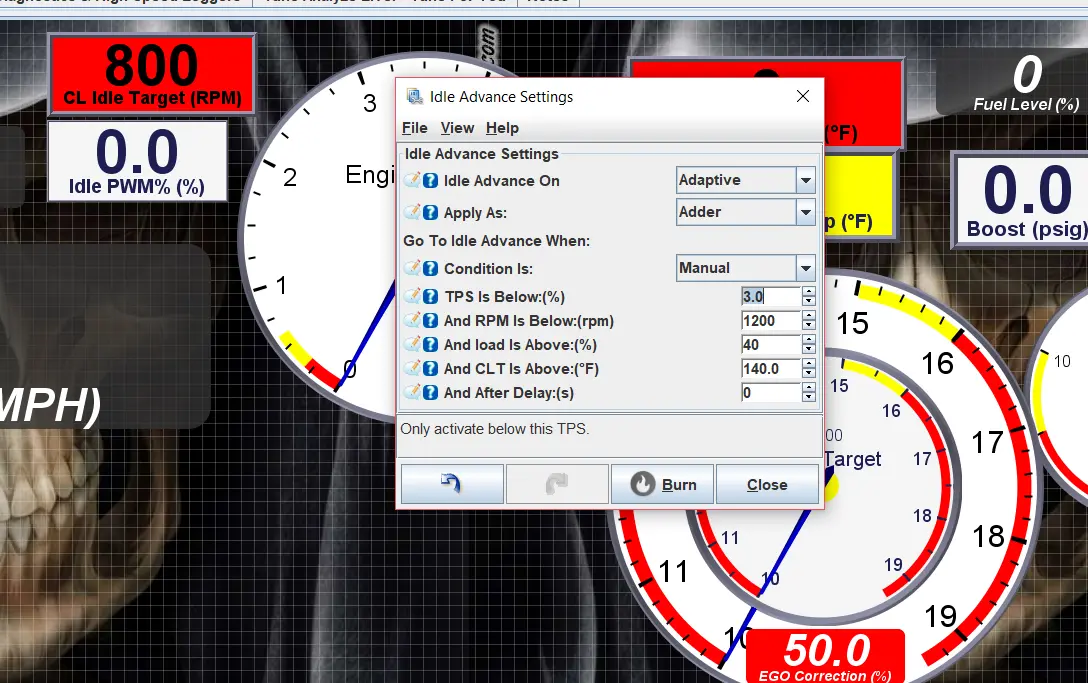Click the pencil icon beside And CLT Is Above
The height and width of the screenshot is (683, 1088).
[413, 368]
